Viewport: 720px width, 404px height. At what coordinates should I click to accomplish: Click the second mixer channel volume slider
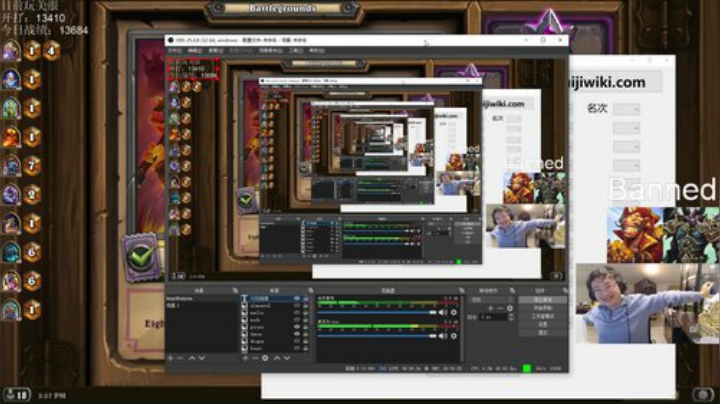tap(377, 336)
